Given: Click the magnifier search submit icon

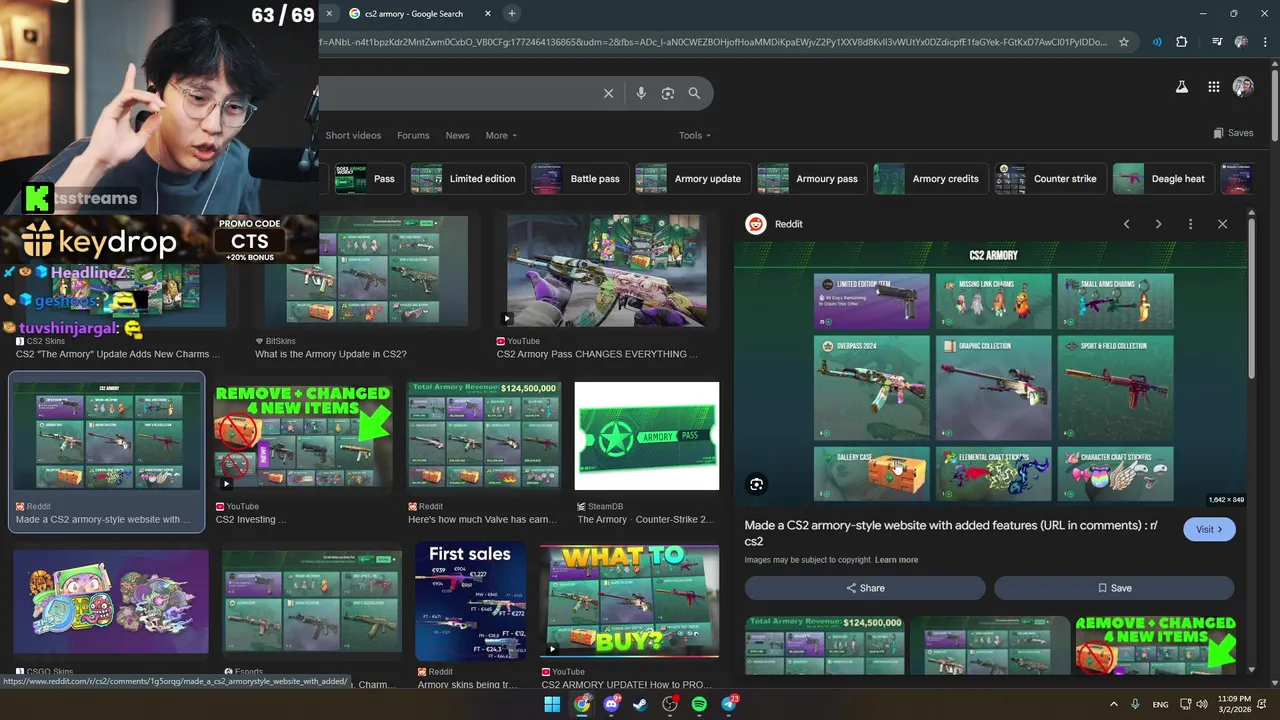Looking at the screenshot, I should (694, 93).
